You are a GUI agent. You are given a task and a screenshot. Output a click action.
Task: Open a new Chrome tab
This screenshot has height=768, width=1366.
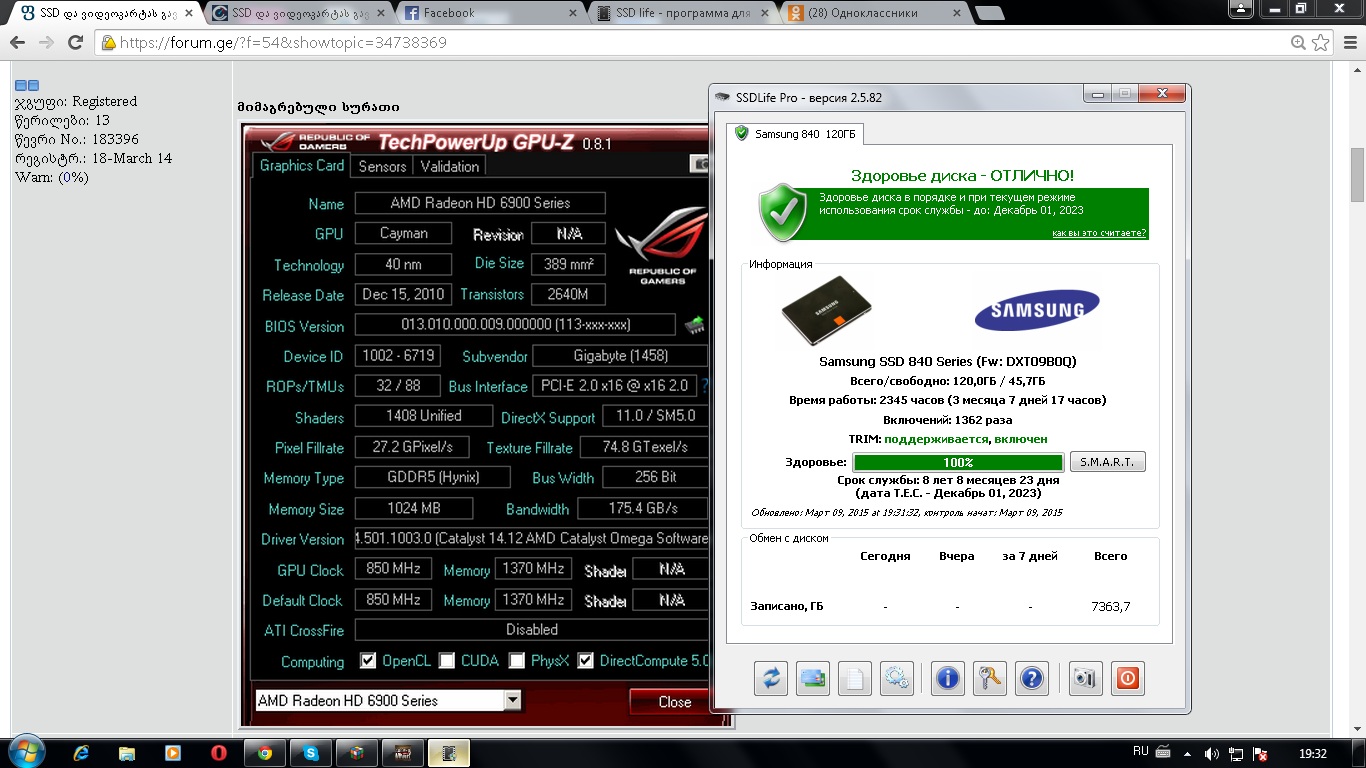tap(990, 13)
